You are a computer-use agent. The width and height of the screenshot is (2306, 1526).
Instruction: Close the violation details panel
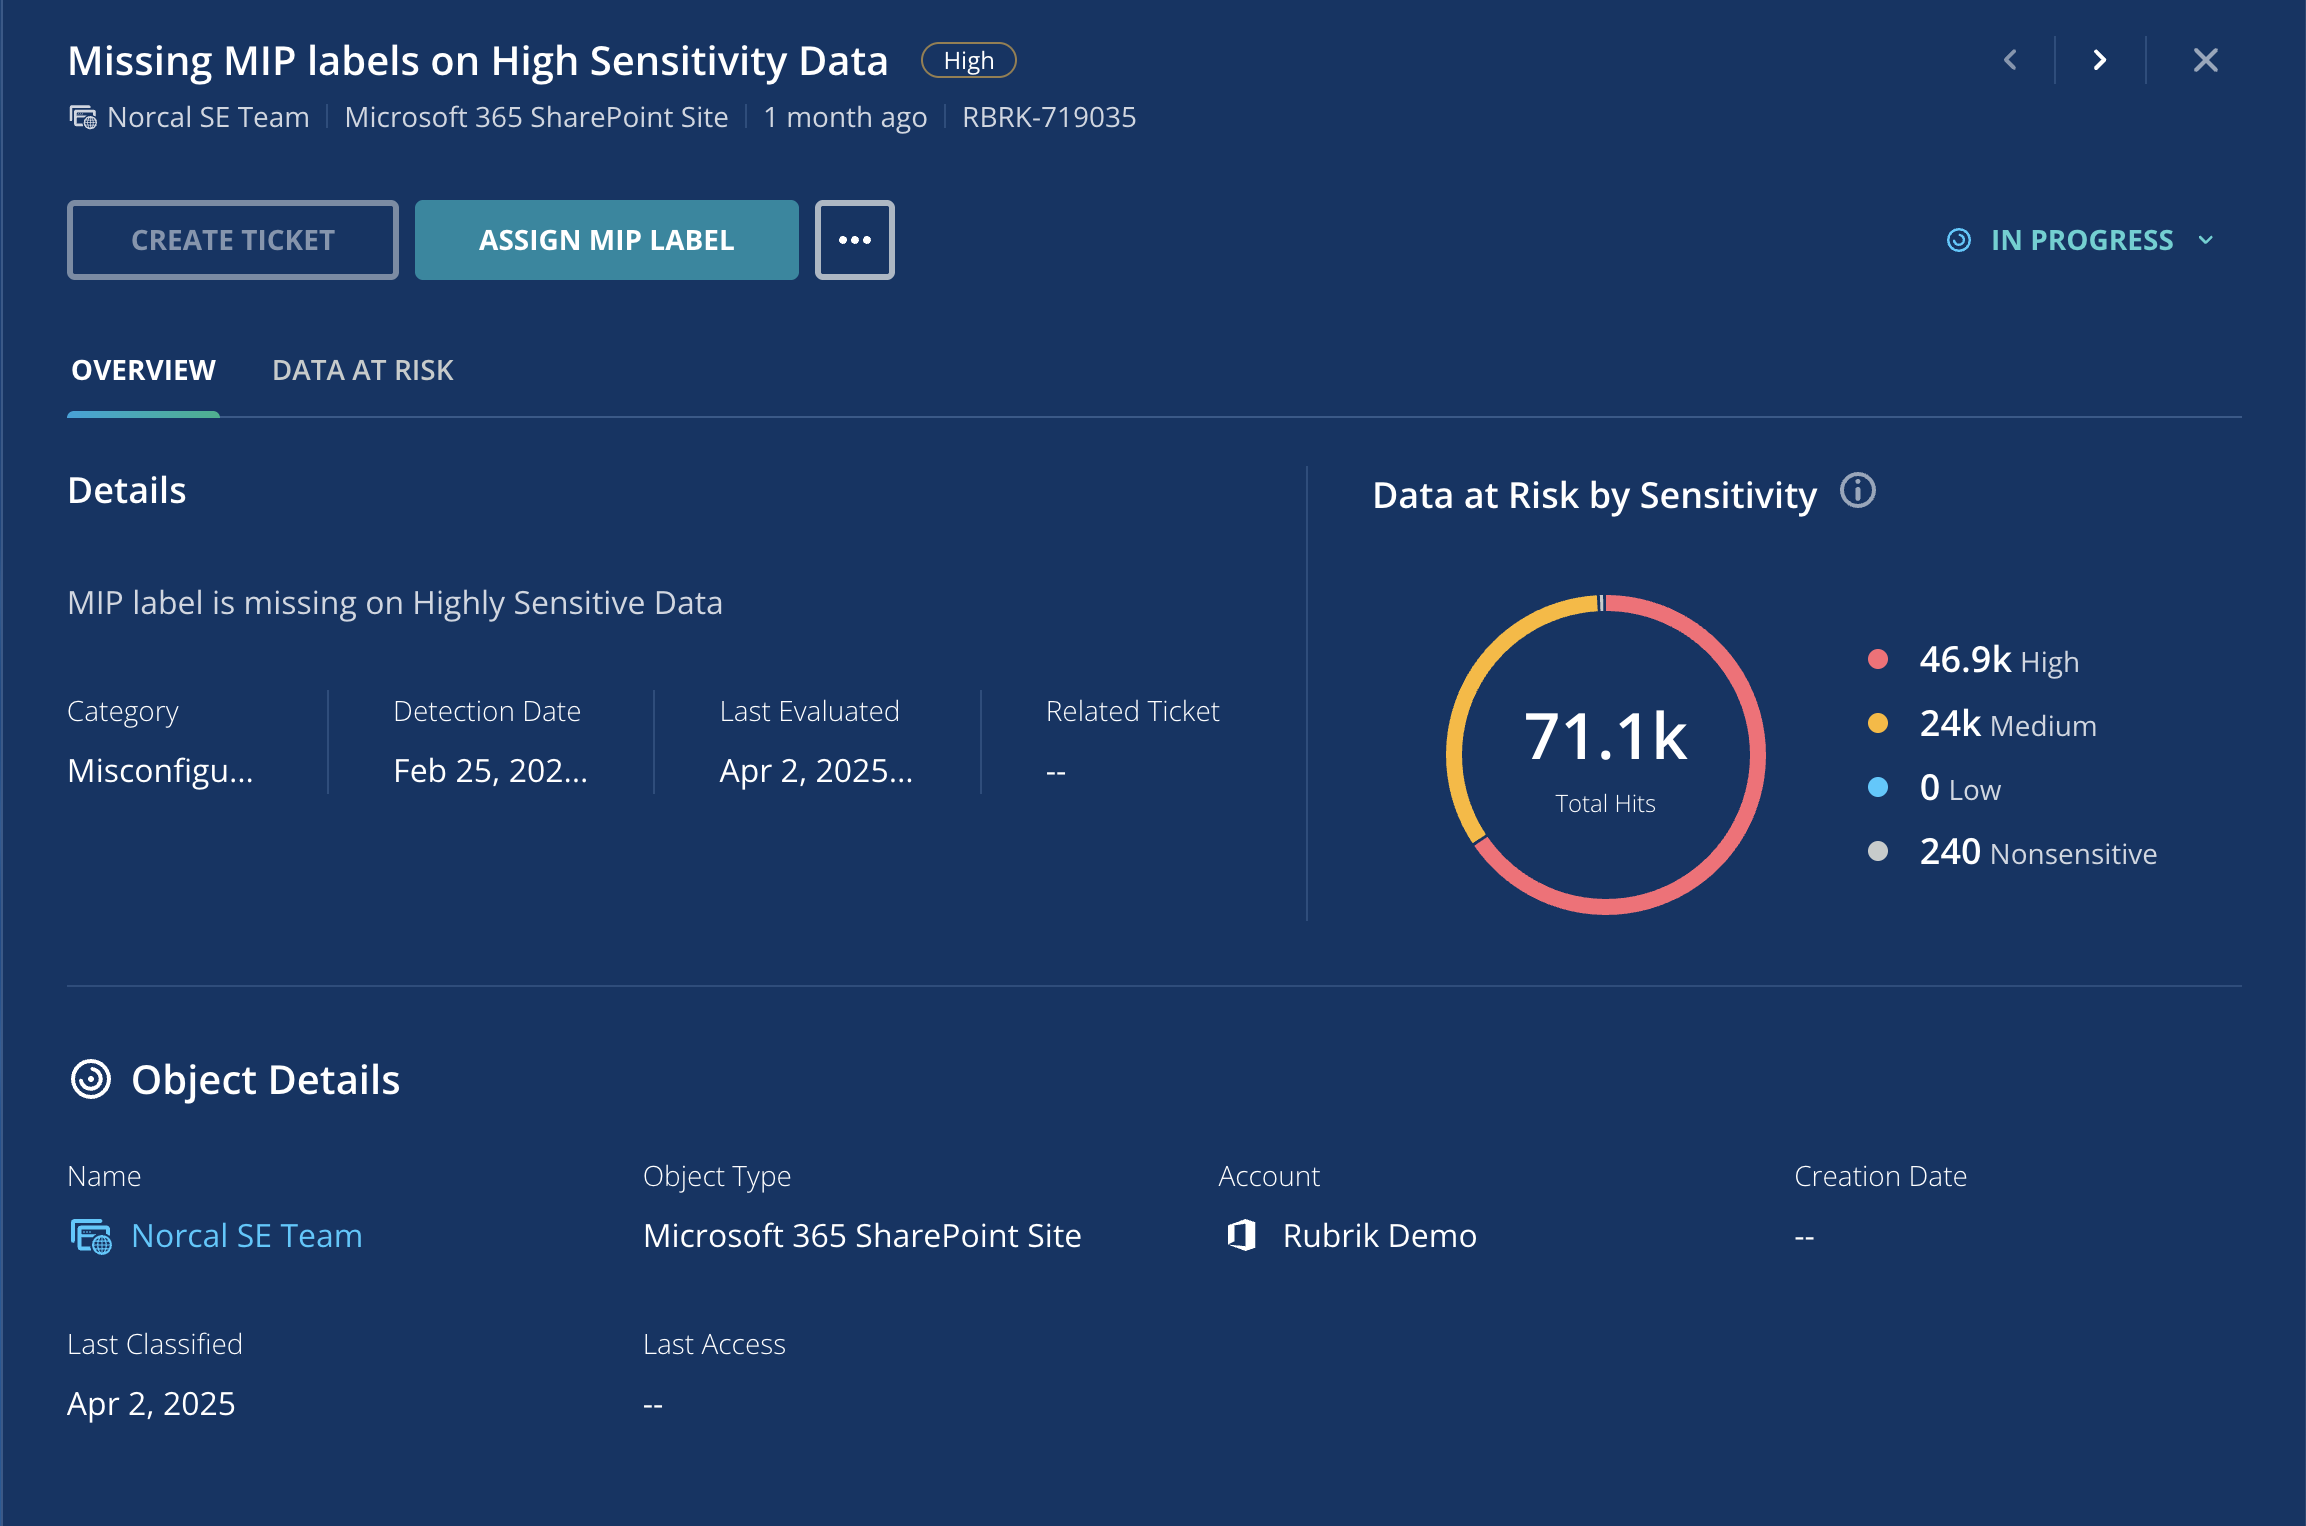2205,60
